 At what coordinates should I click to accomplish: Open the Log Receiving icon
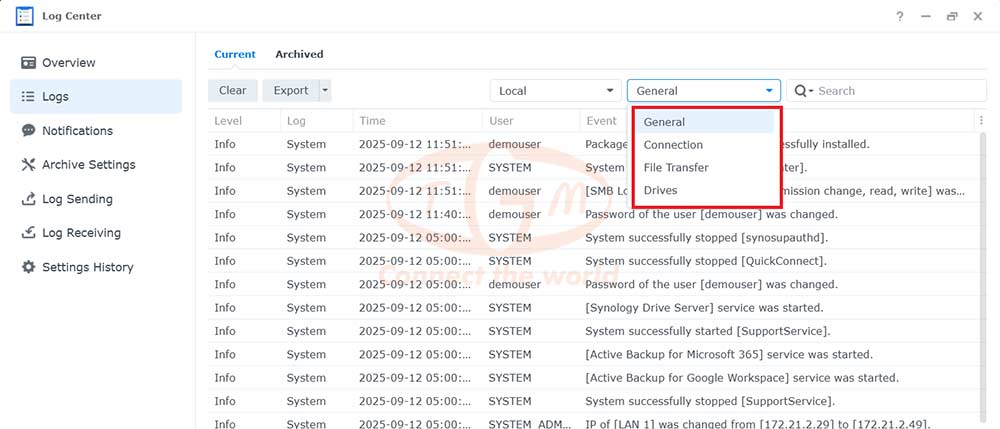[28, 233]
